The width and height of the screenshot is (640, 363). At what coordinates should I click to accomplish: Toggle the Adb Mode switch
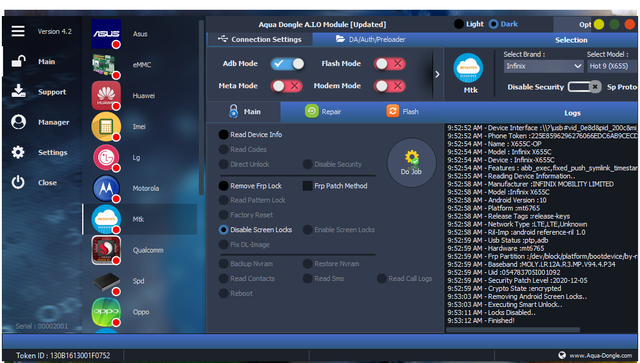[x=287, y=64]
